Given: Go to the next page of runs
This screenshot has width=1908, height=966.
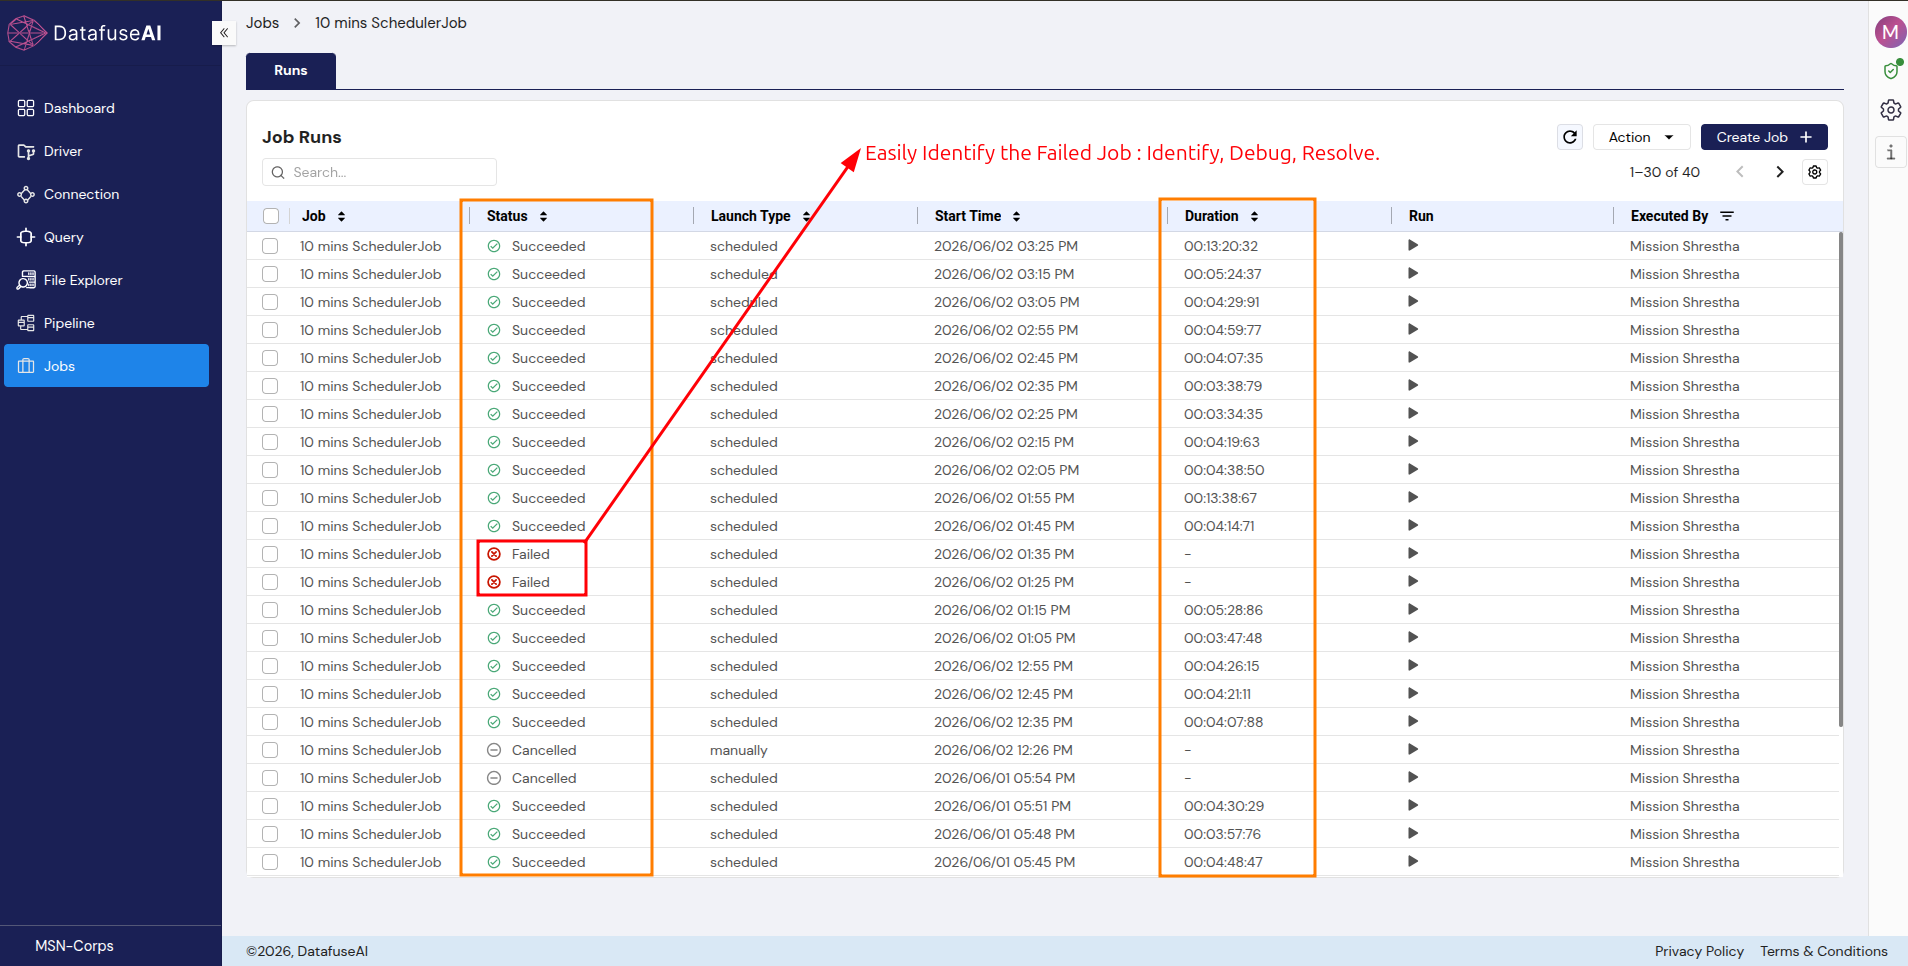Looking at the screenshot, I should [x=1780, y=172].
